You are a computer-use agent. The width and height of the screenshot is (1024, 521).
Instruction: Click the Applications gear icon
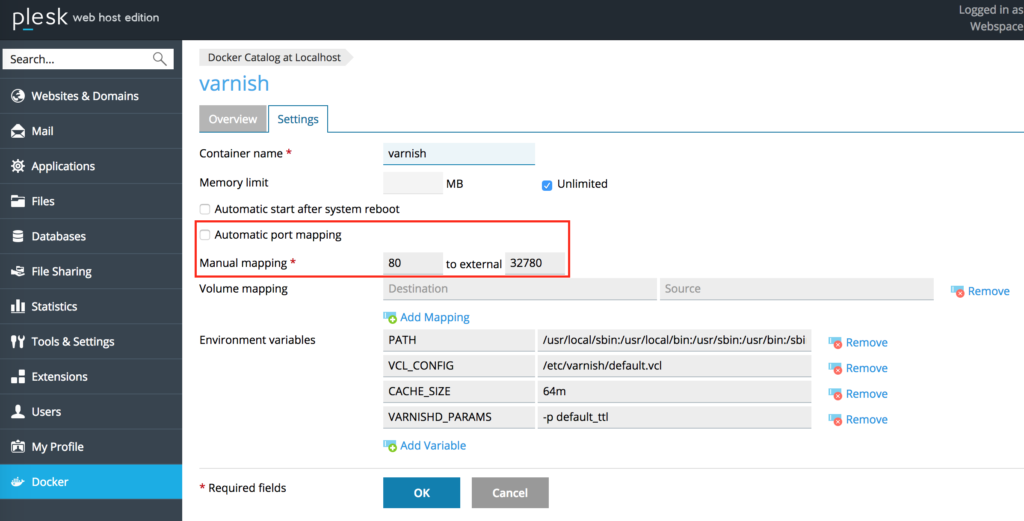pyautogui.click(x=18, y=166)
